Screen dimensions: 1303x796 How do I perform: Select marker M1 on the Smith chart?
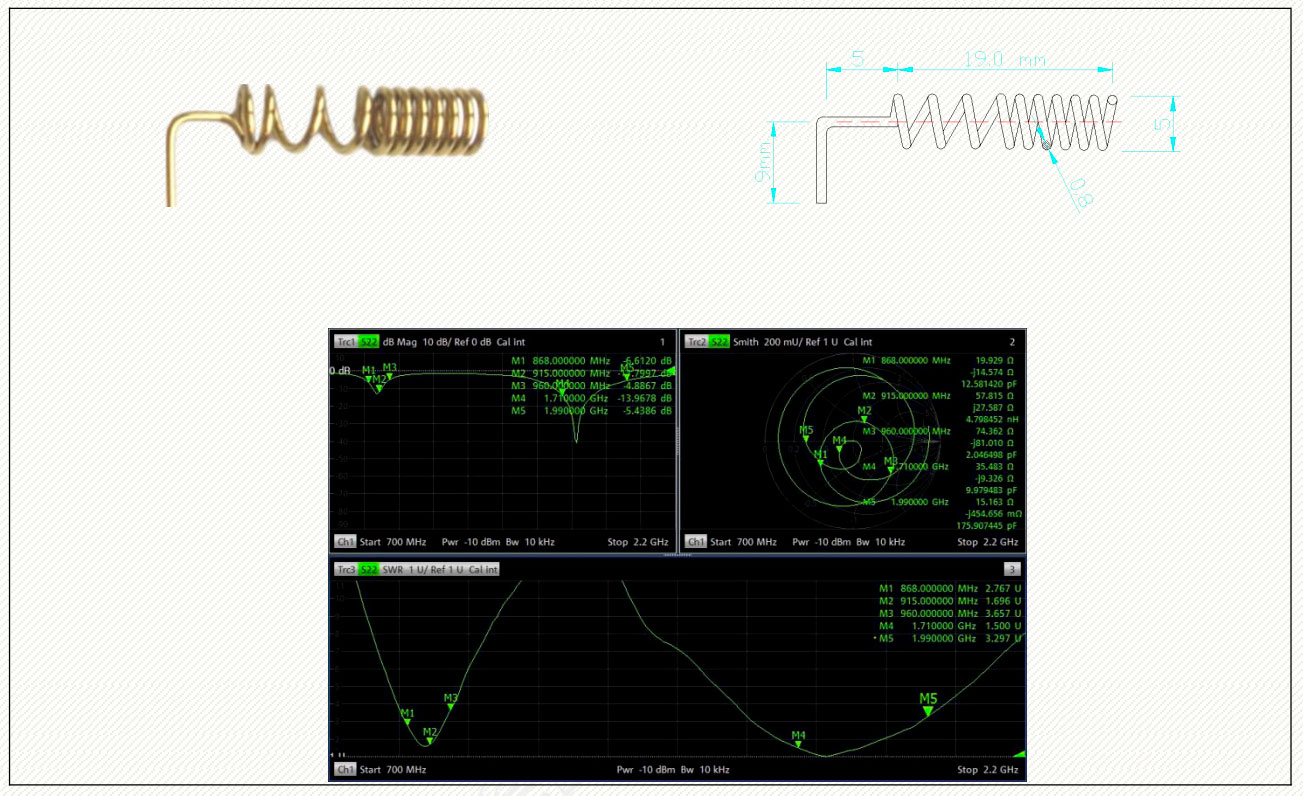[820, 458]
